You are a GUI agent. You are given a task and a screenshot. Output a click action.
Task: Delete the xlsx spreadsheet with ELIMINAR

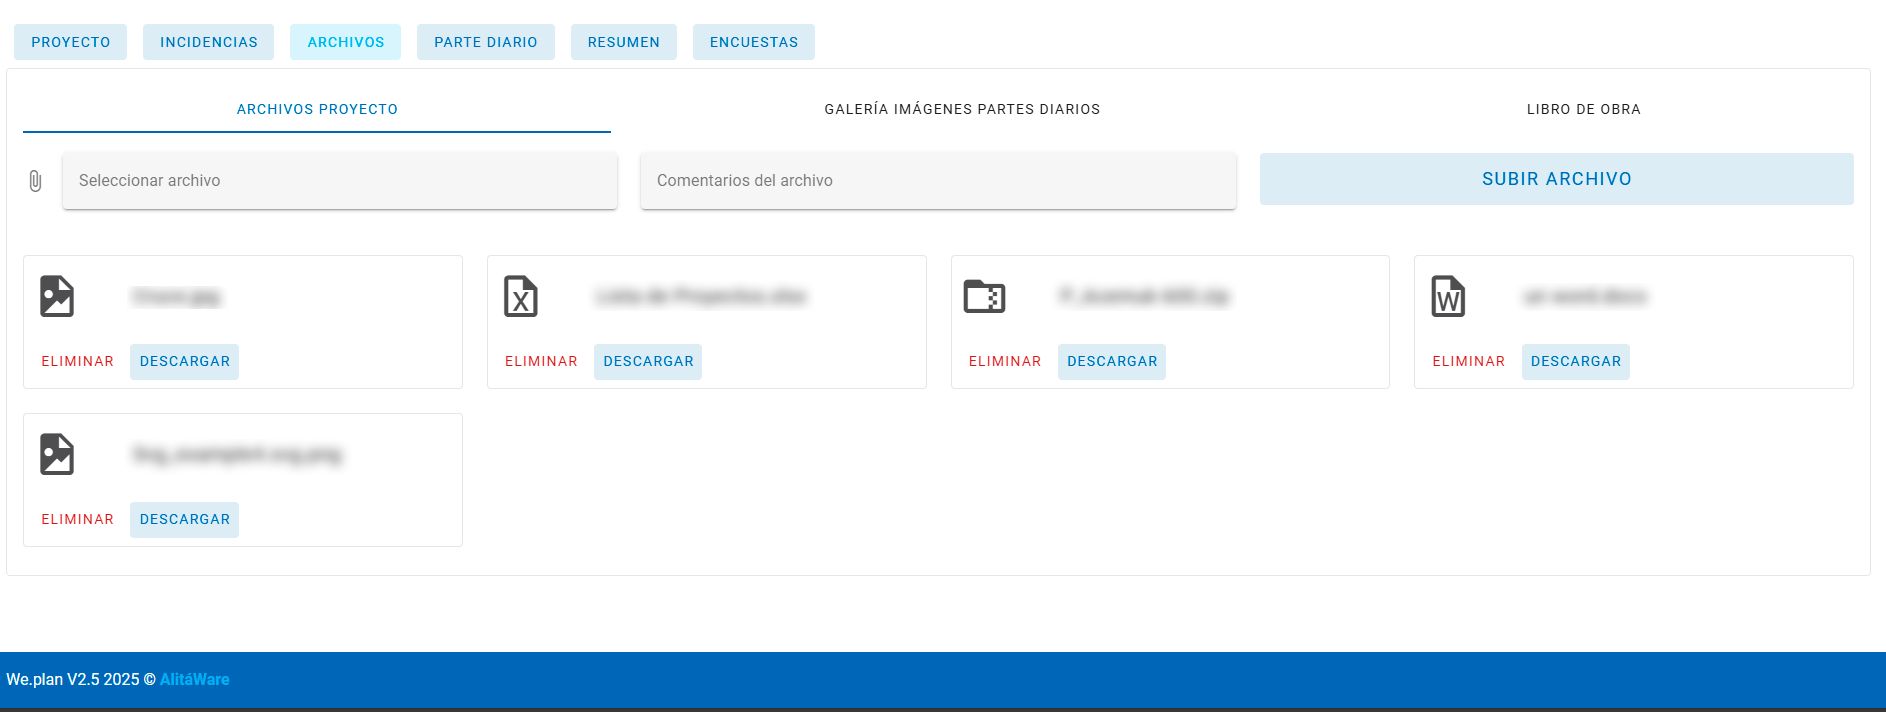[541, 362]
